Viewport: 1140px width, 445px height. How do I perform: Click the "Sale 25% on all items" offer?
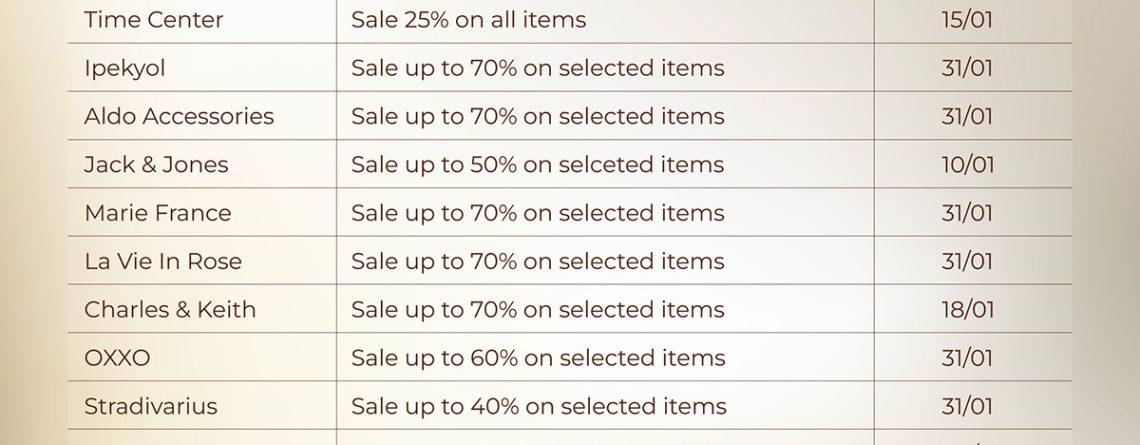pyautogui.click(x=468, y=20)
